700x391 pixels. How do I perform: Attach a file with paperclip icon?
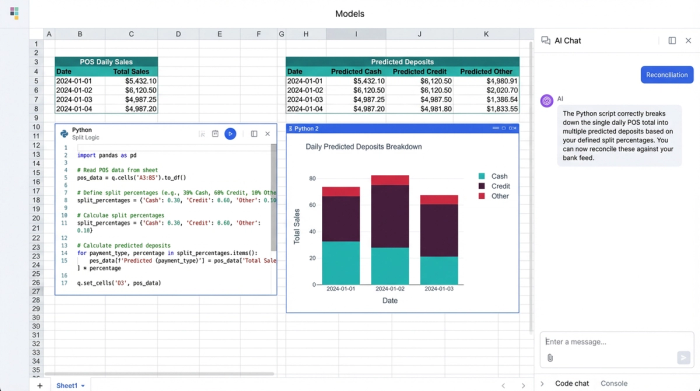click(550, 358)
